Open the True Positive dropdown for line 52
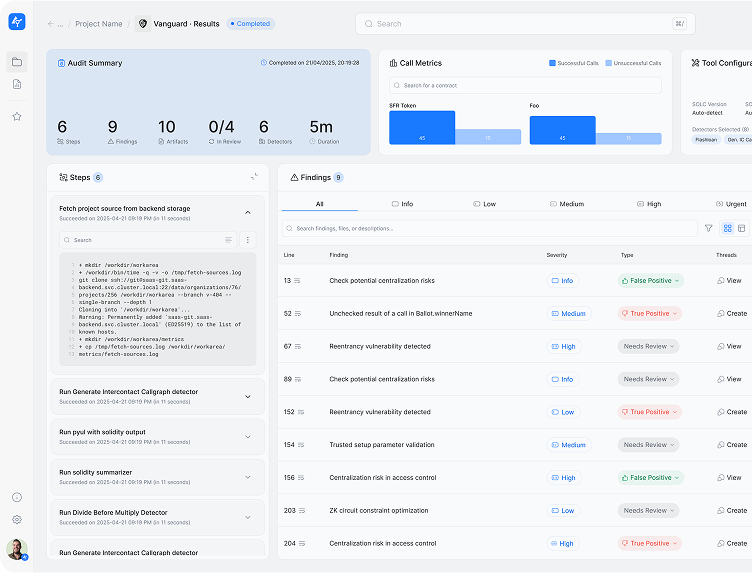 pyautogui.click(x=649, y=314)
